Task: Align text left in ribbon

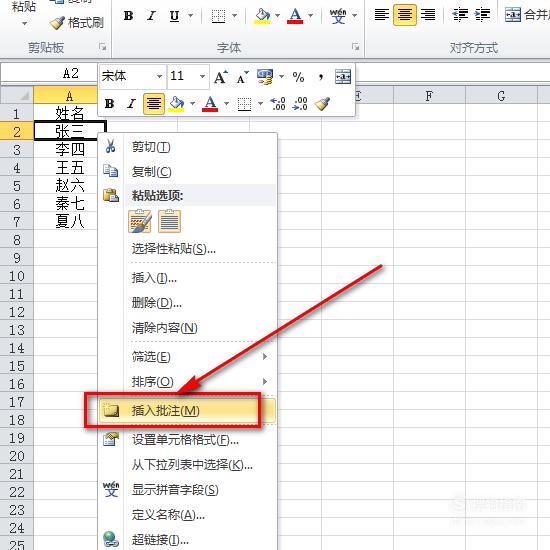Action: coord(382,15)
